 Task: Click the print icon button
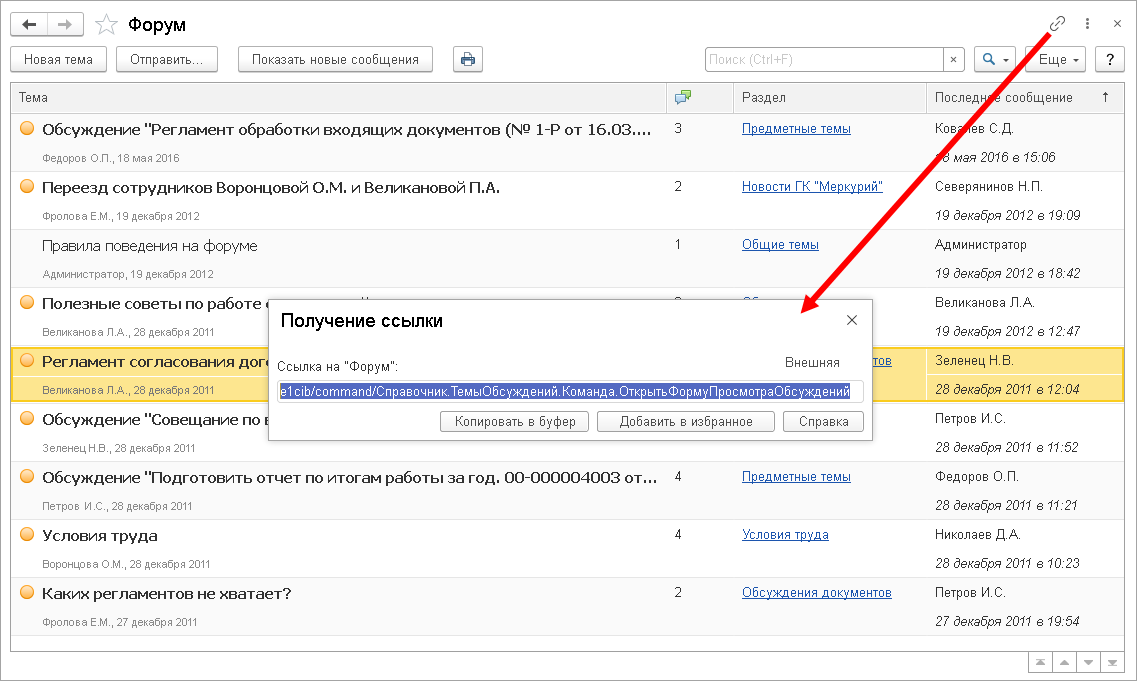coord(467,59)
